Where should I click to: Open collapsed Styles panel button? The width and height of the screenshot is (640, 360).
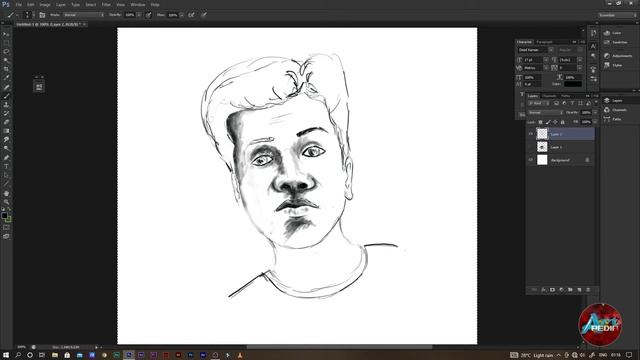pos(613,65)
